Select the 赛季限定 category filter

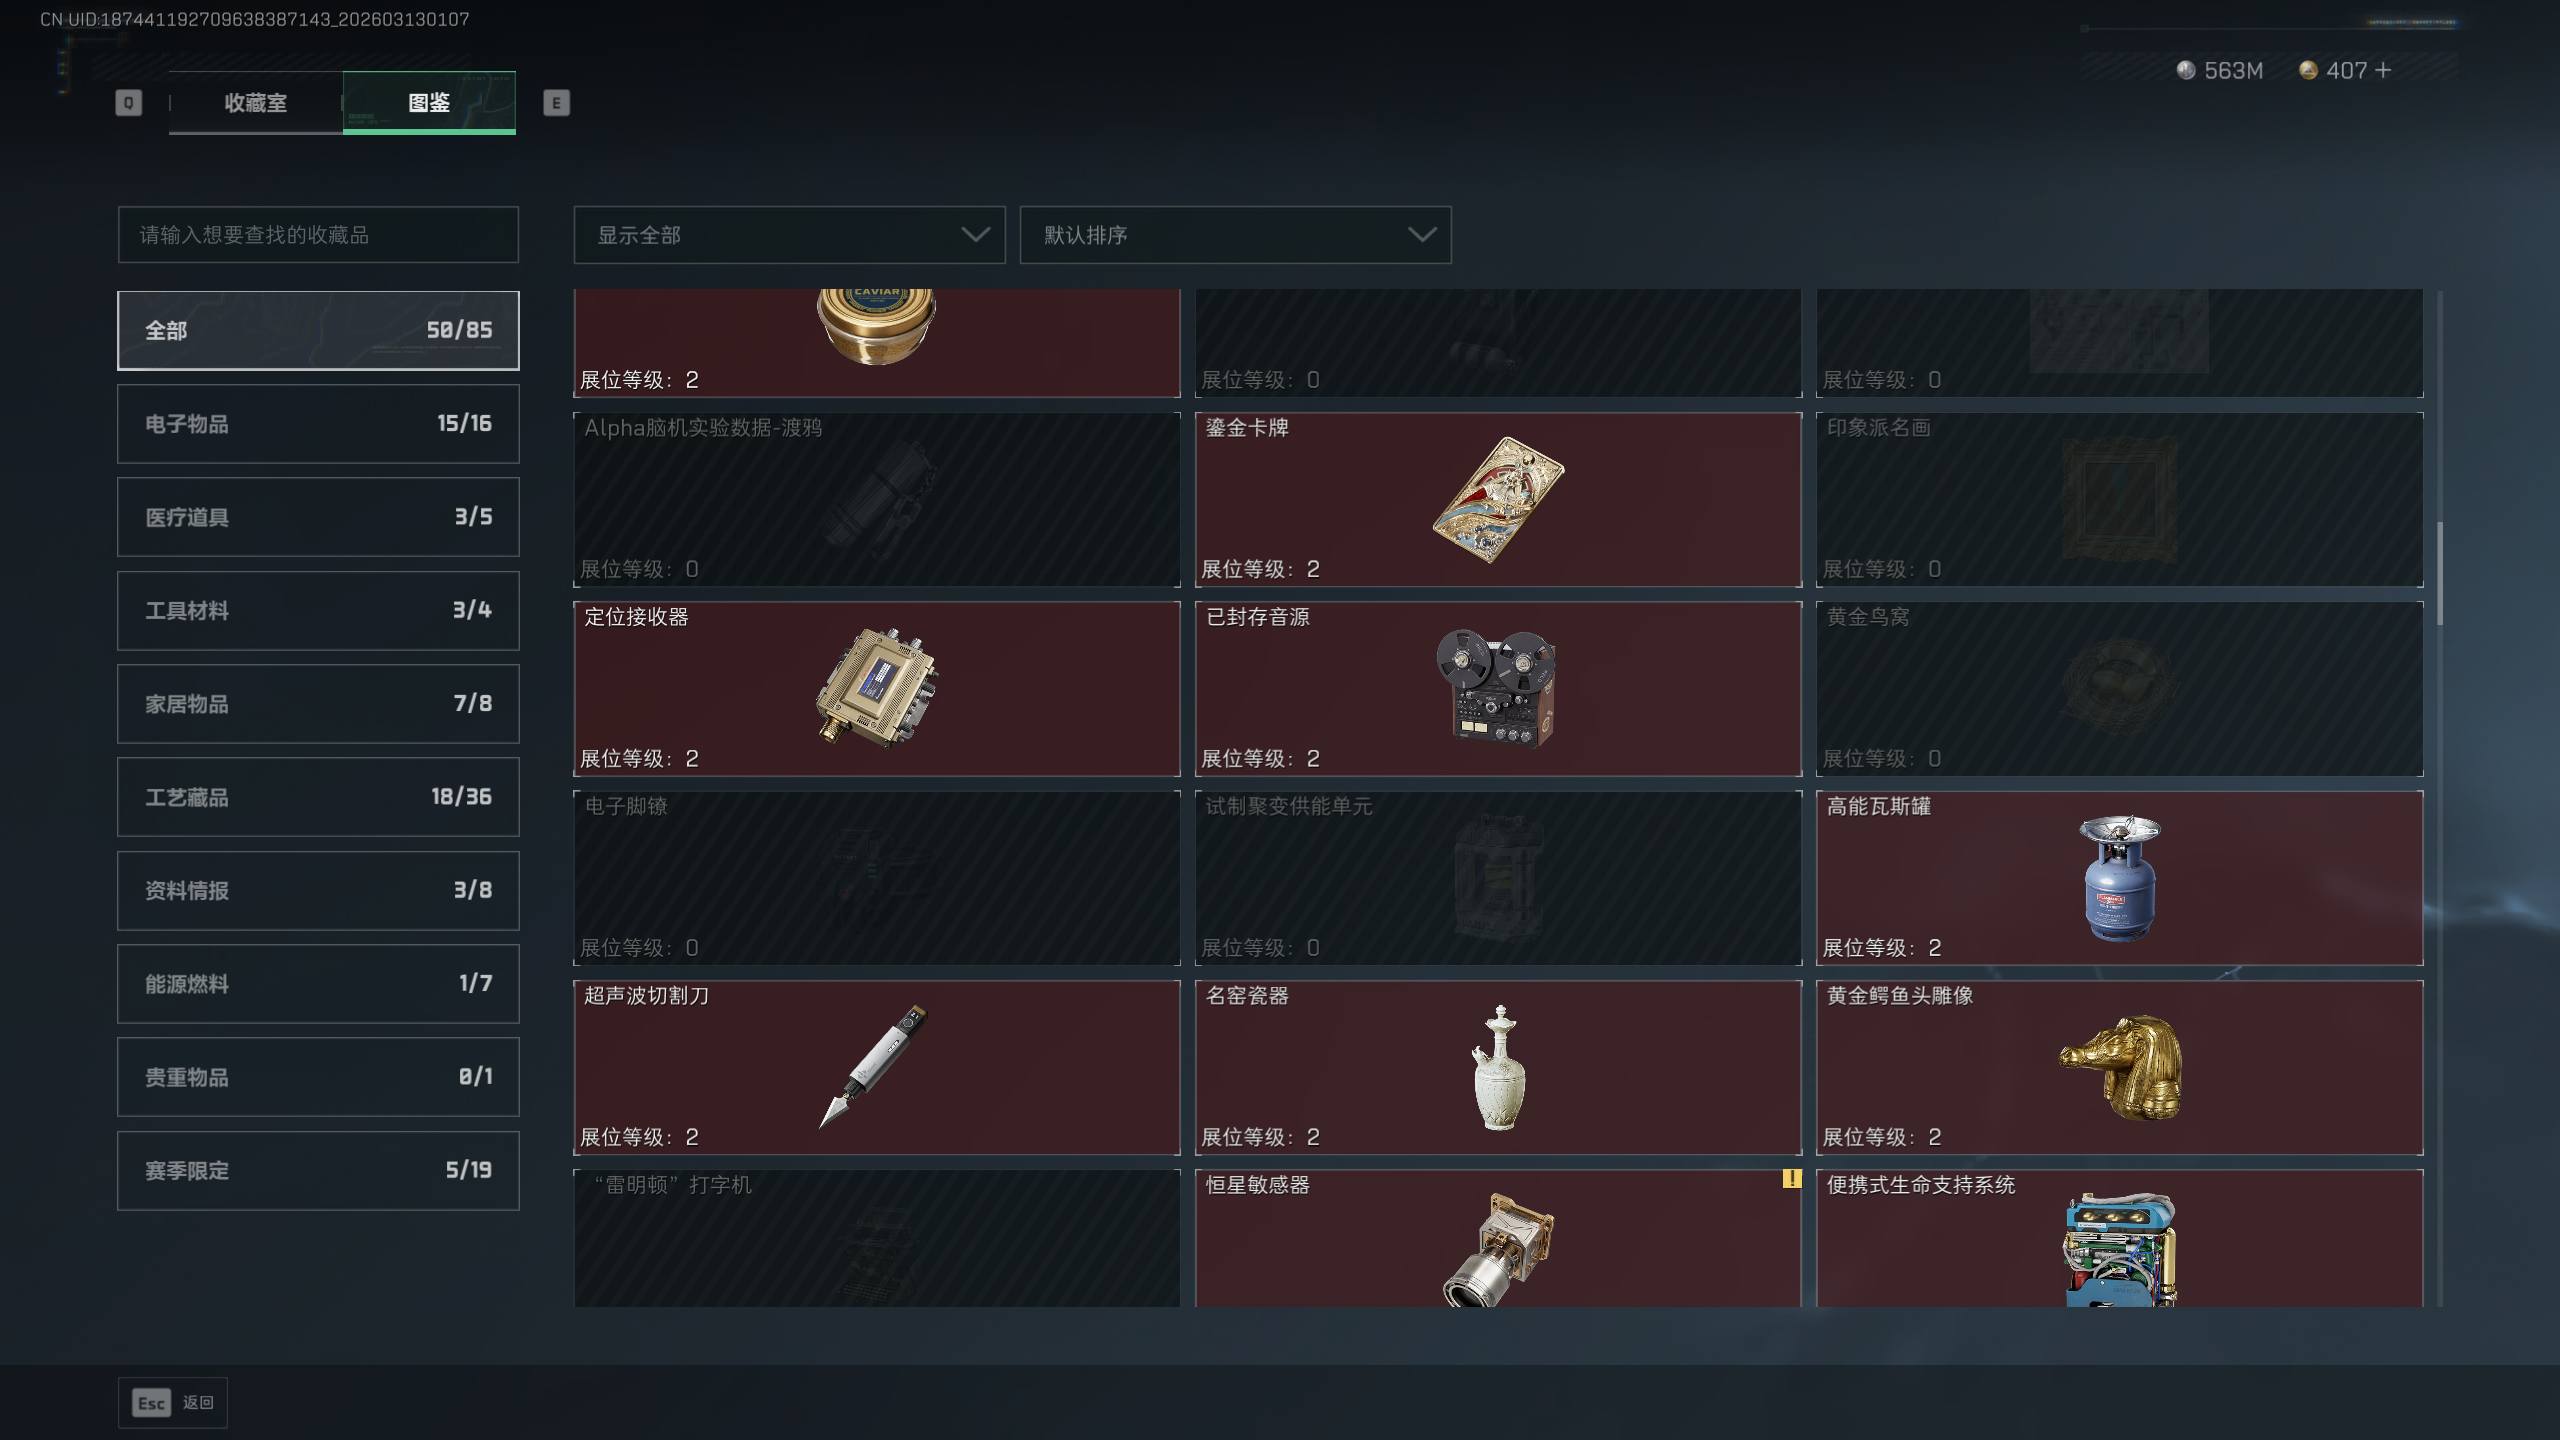click(318, 1170)
